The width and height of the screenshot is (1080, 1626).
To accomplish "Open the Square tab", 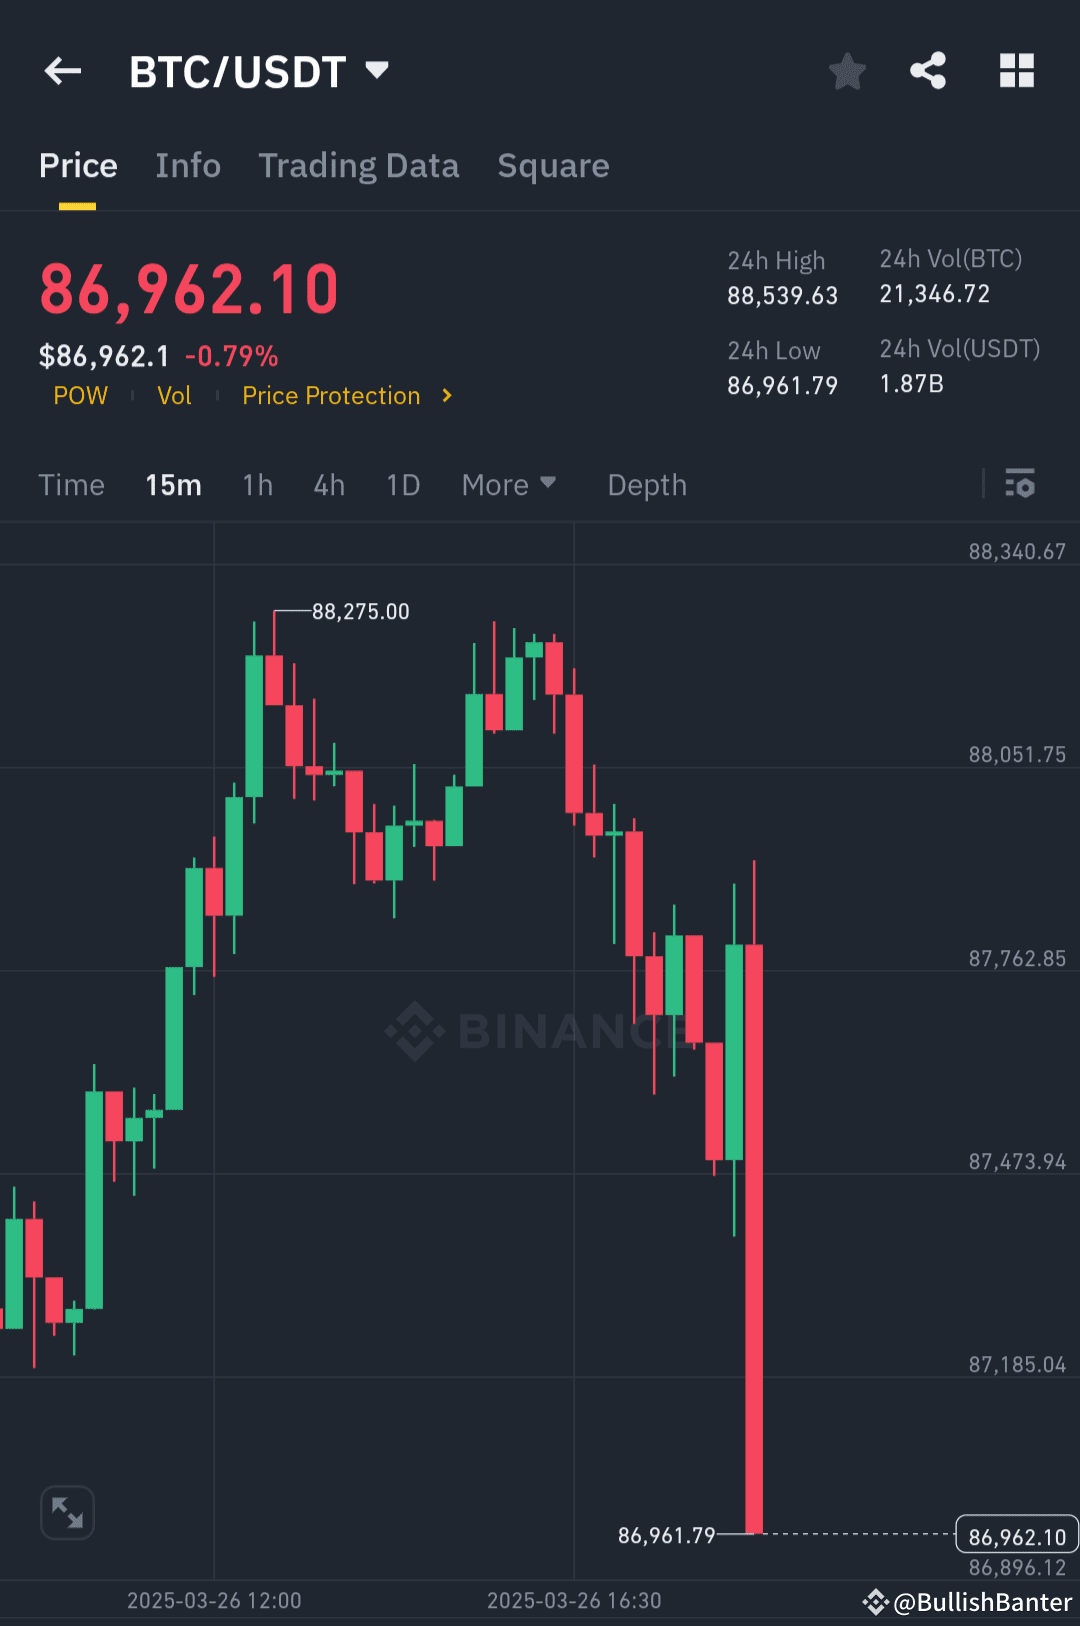I will (553, 165).
